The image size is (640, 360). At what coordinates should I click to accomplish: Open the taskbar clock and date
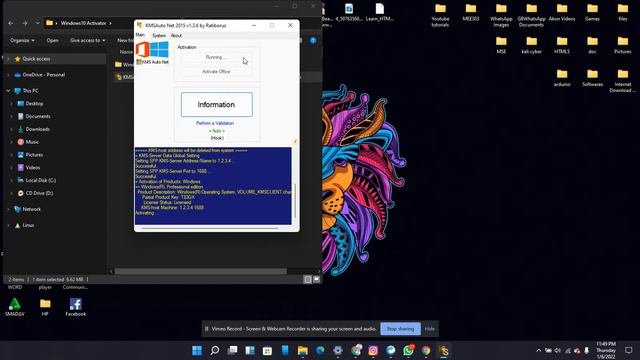(x=606, y=350)
